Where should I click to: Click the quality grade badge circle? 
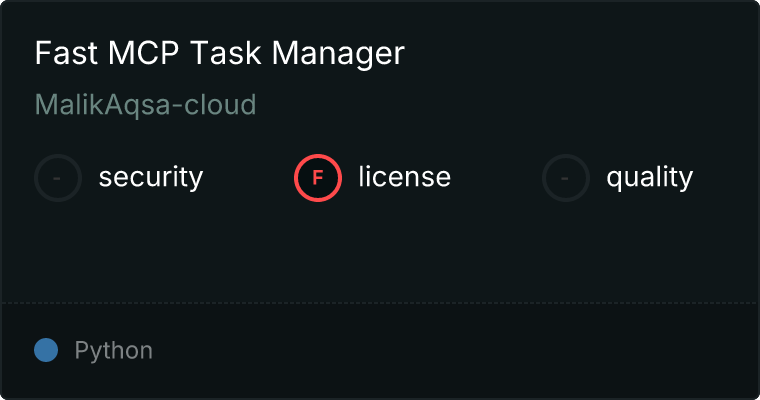coord(566,178)
